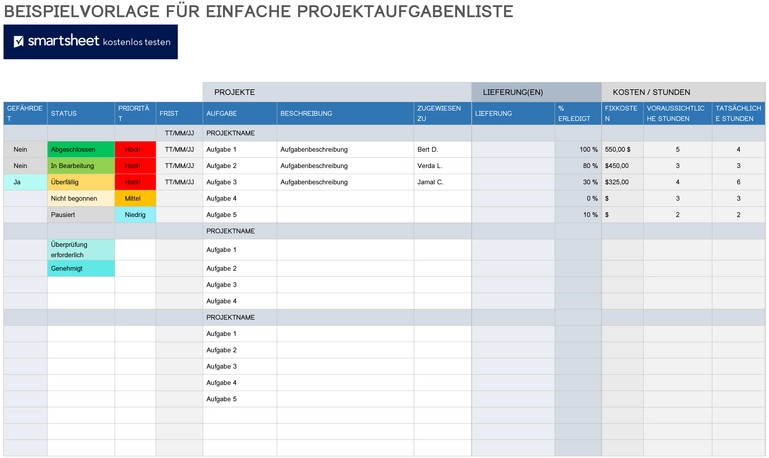Select the green Abgeschlossen status cell
The height and width of the screenshot is (458, 769).
click(81, 150)
